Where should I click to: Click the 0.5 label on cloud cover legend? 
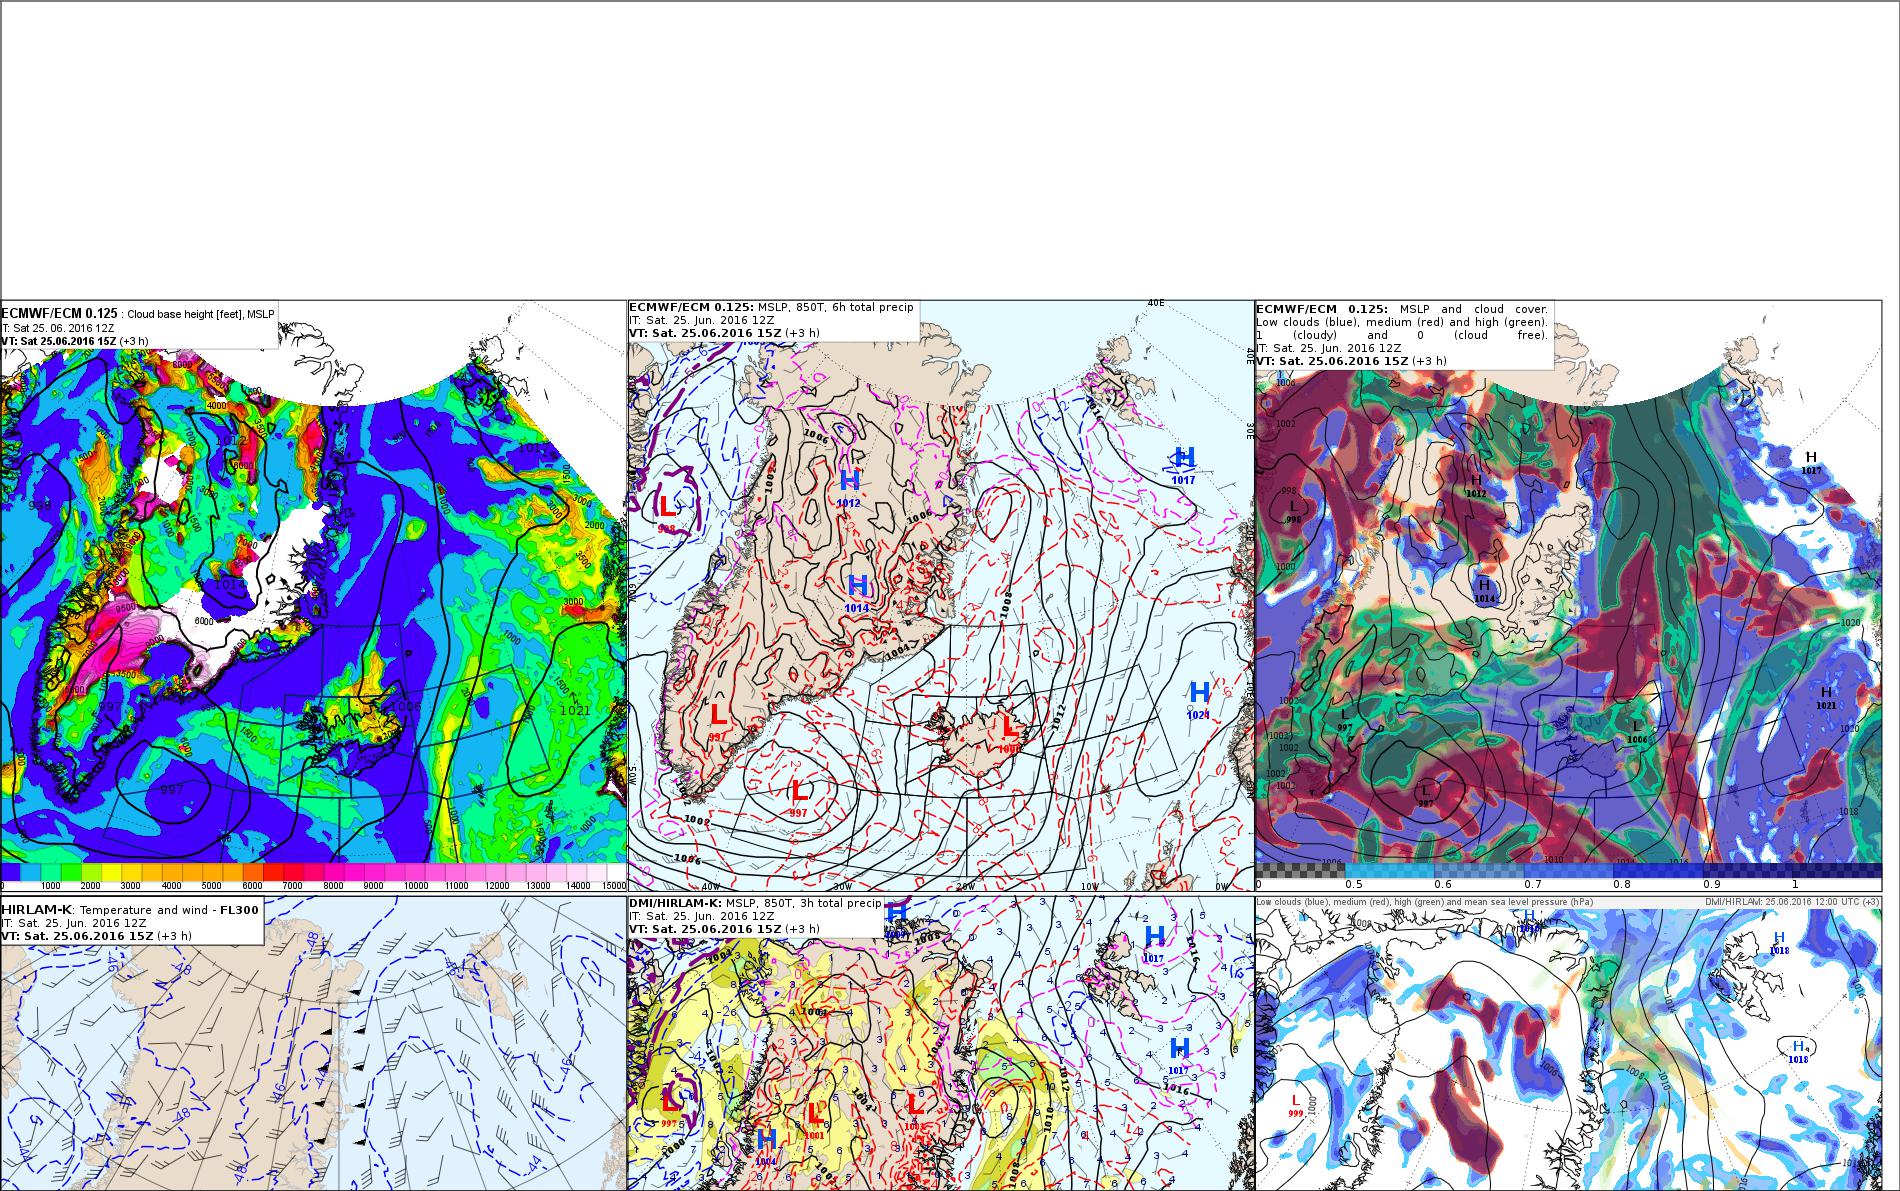[x=1354, y=884]
